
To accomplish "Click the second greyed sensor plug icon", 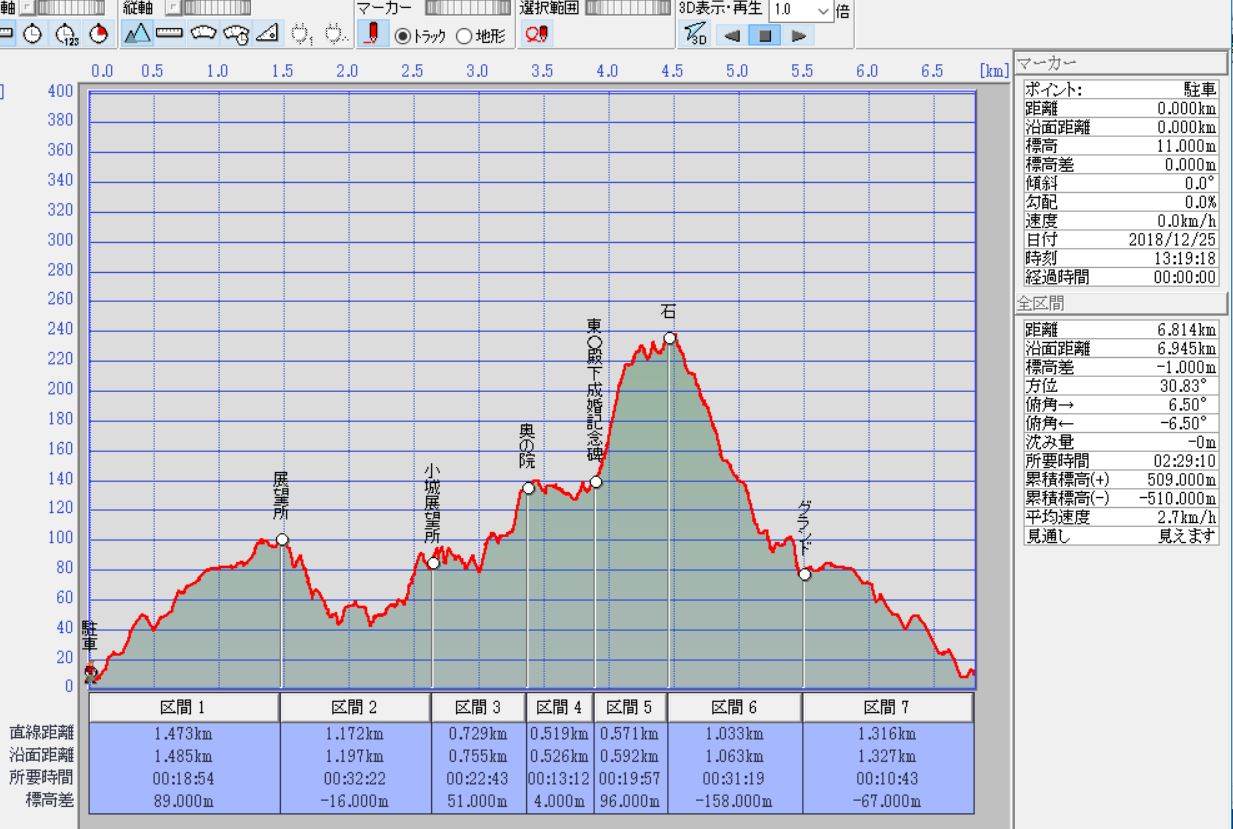I will tap(335, 34).
